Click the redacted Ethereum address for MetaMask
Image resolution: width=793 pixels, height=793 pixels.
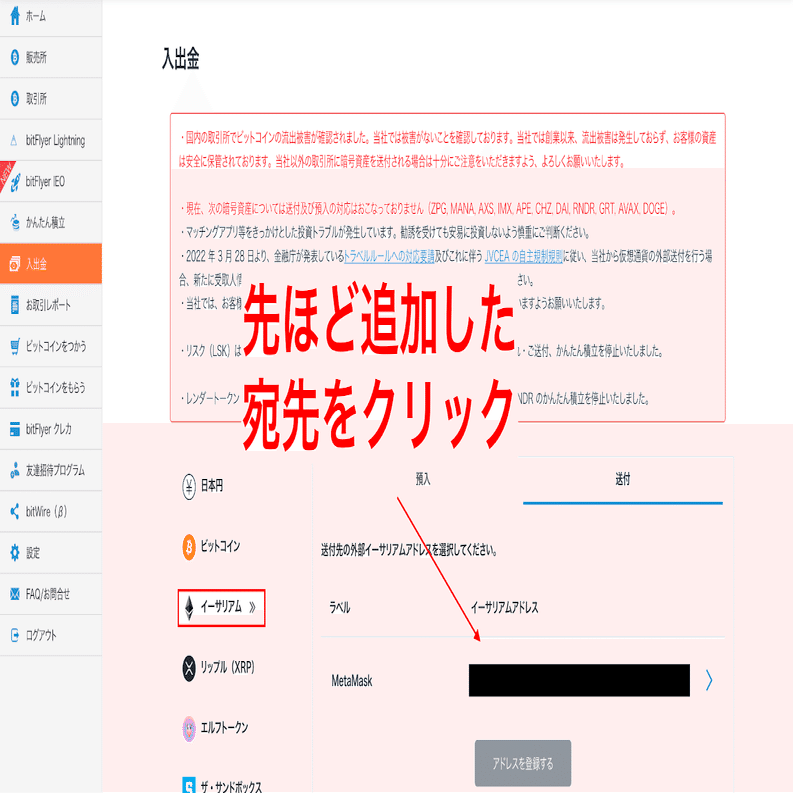579,680
